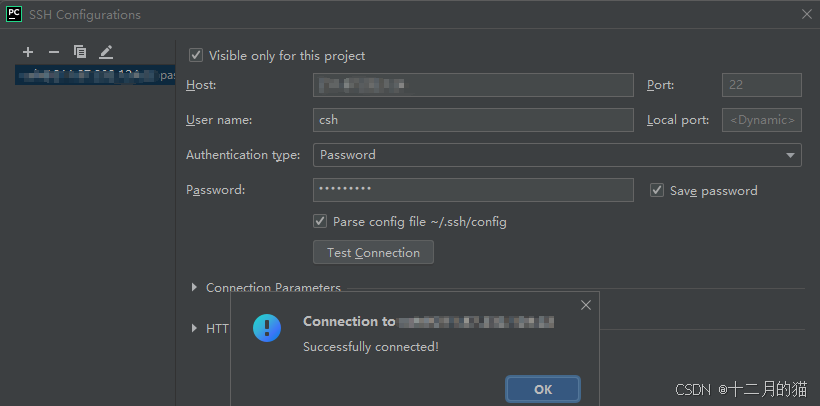Toggle Visible only for this project checkbox
820x406 pixels.
[196, 55]
